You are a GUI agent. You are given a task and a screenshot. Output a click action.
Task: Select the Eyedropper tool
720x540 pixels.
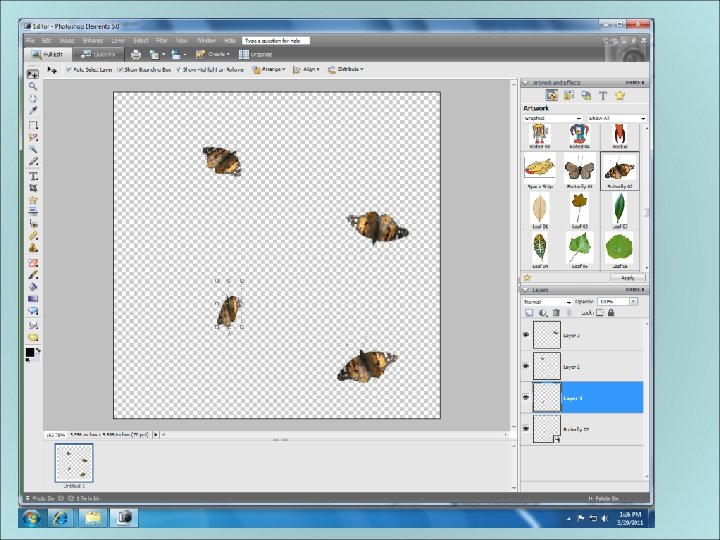(x=33, y=110)
